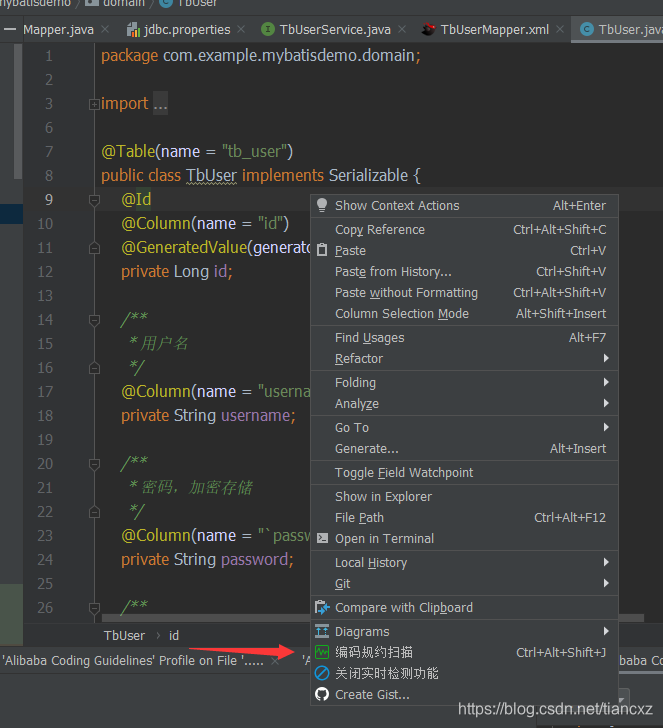Close the TbUserMapper.xml tab
The image size is (663, 728).
560,29
